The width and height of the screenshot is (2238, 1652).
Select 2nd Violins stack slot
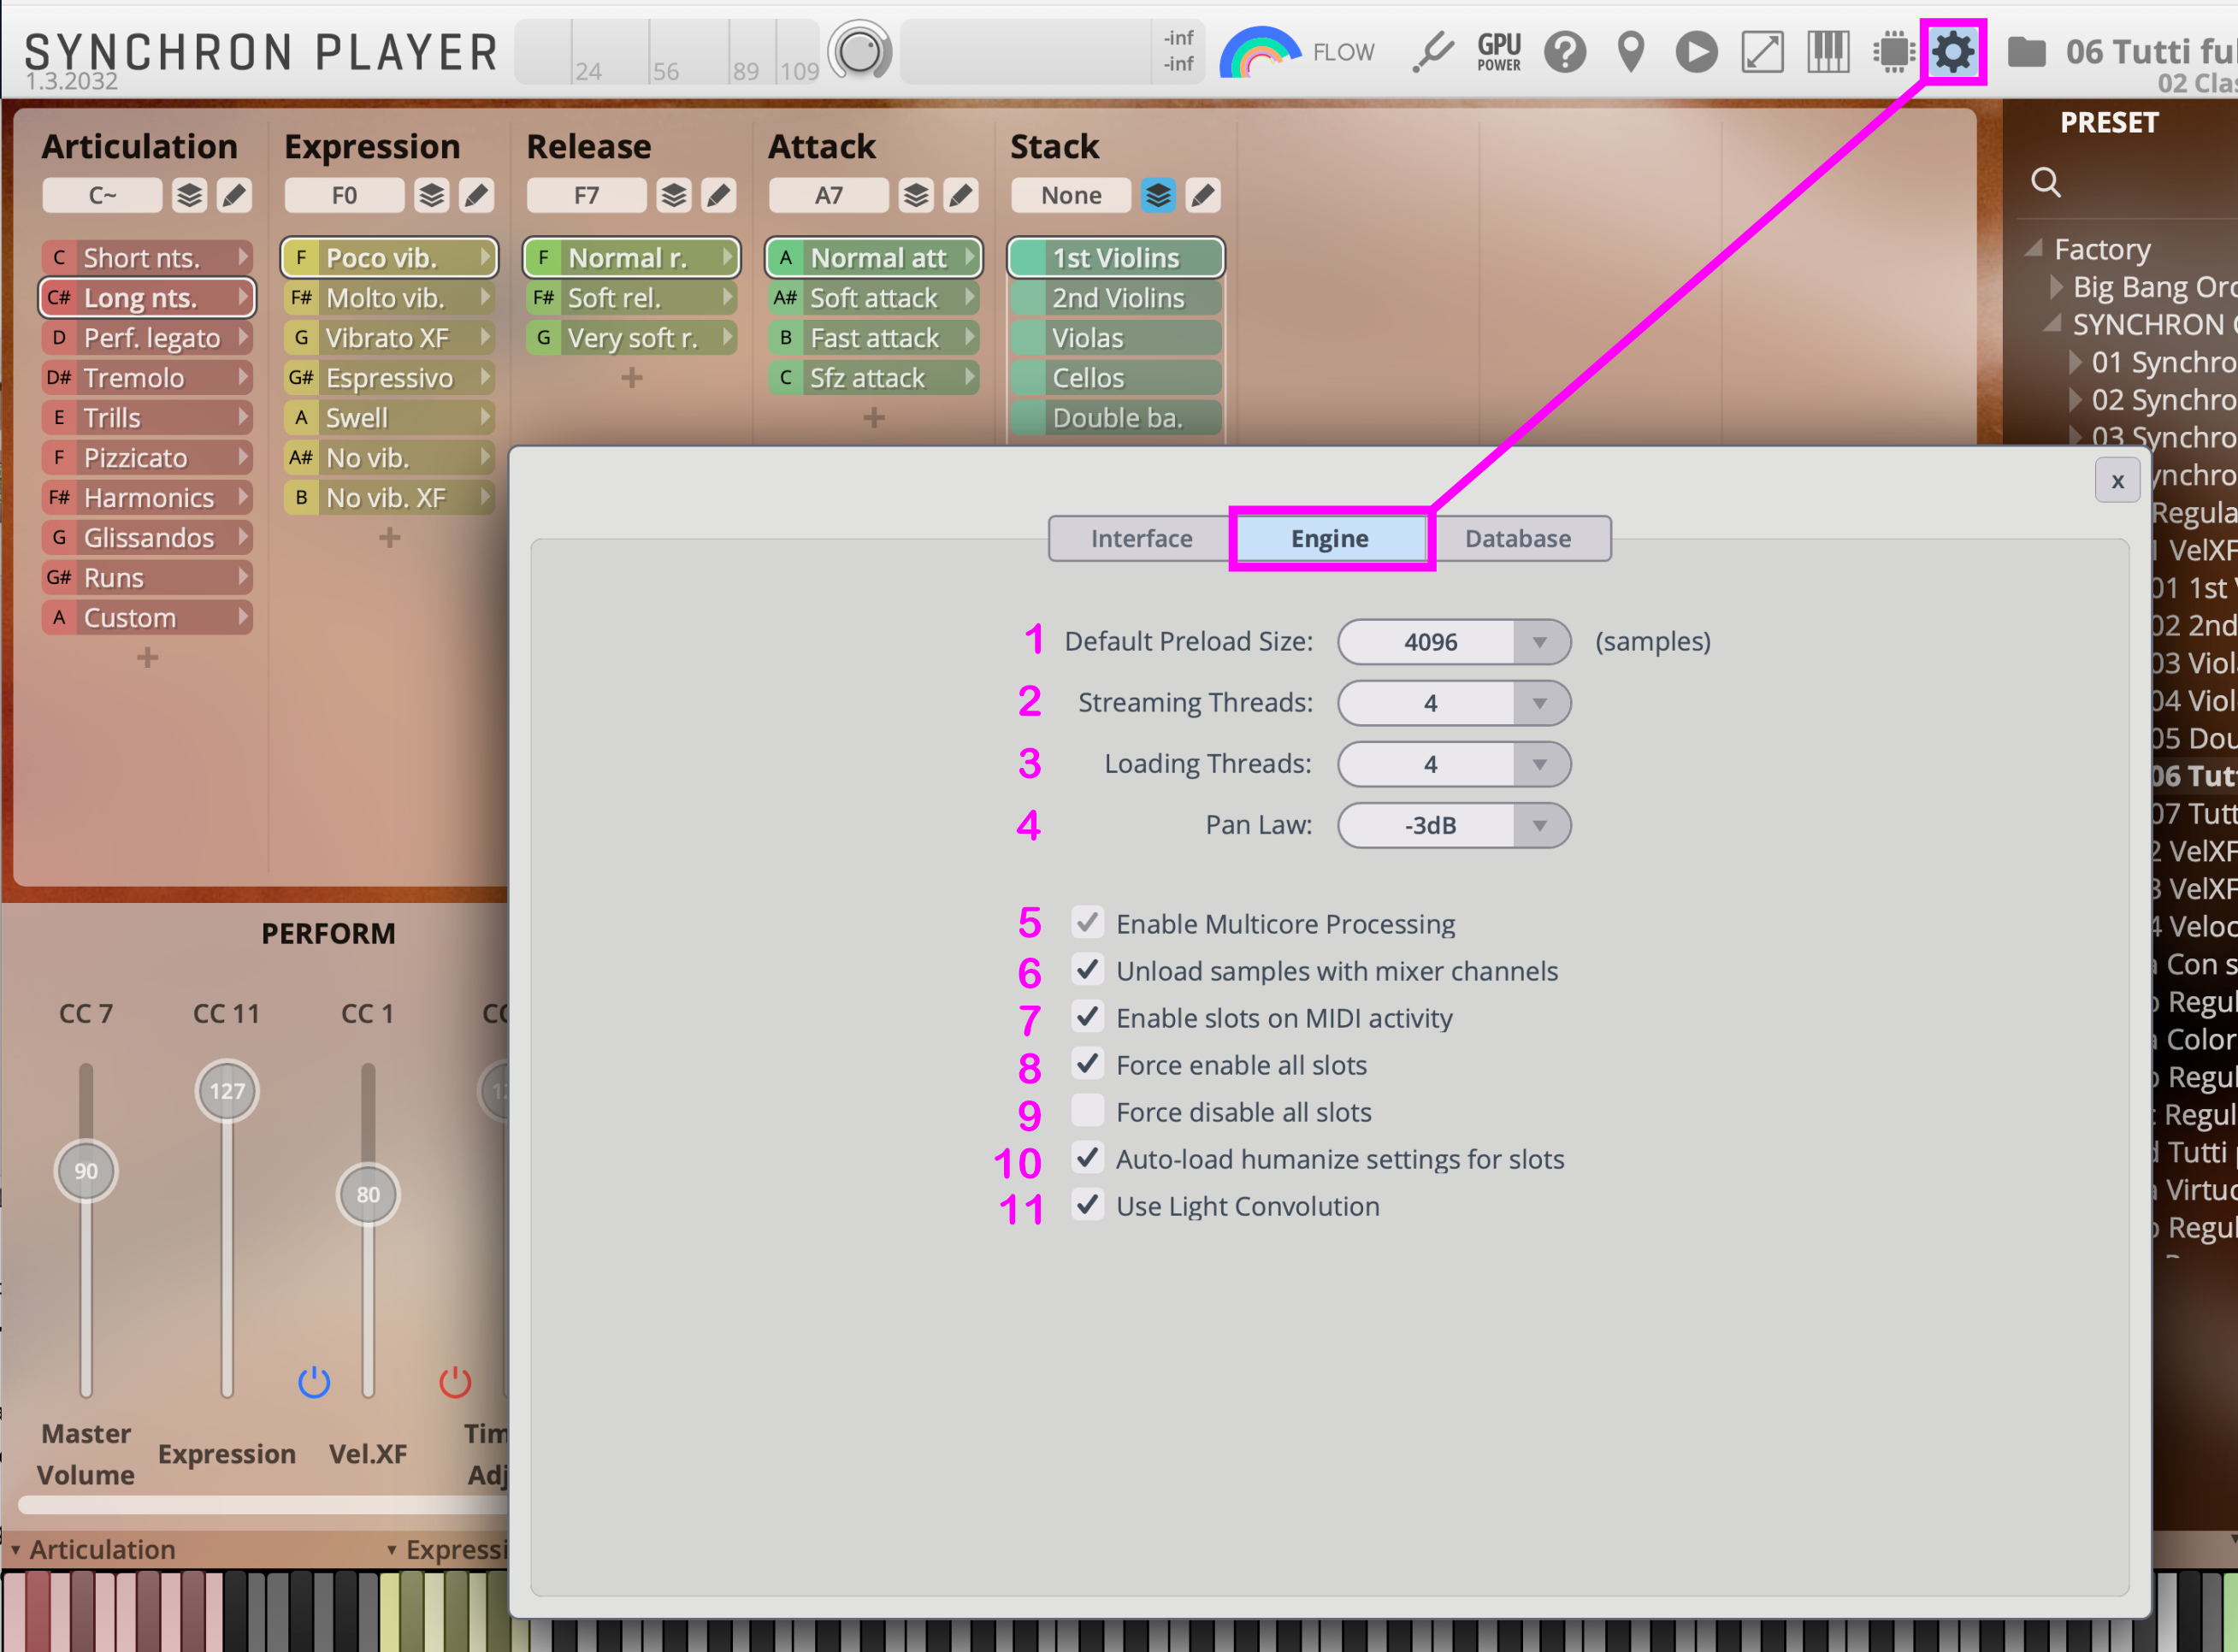click(x=1116, y=298)
